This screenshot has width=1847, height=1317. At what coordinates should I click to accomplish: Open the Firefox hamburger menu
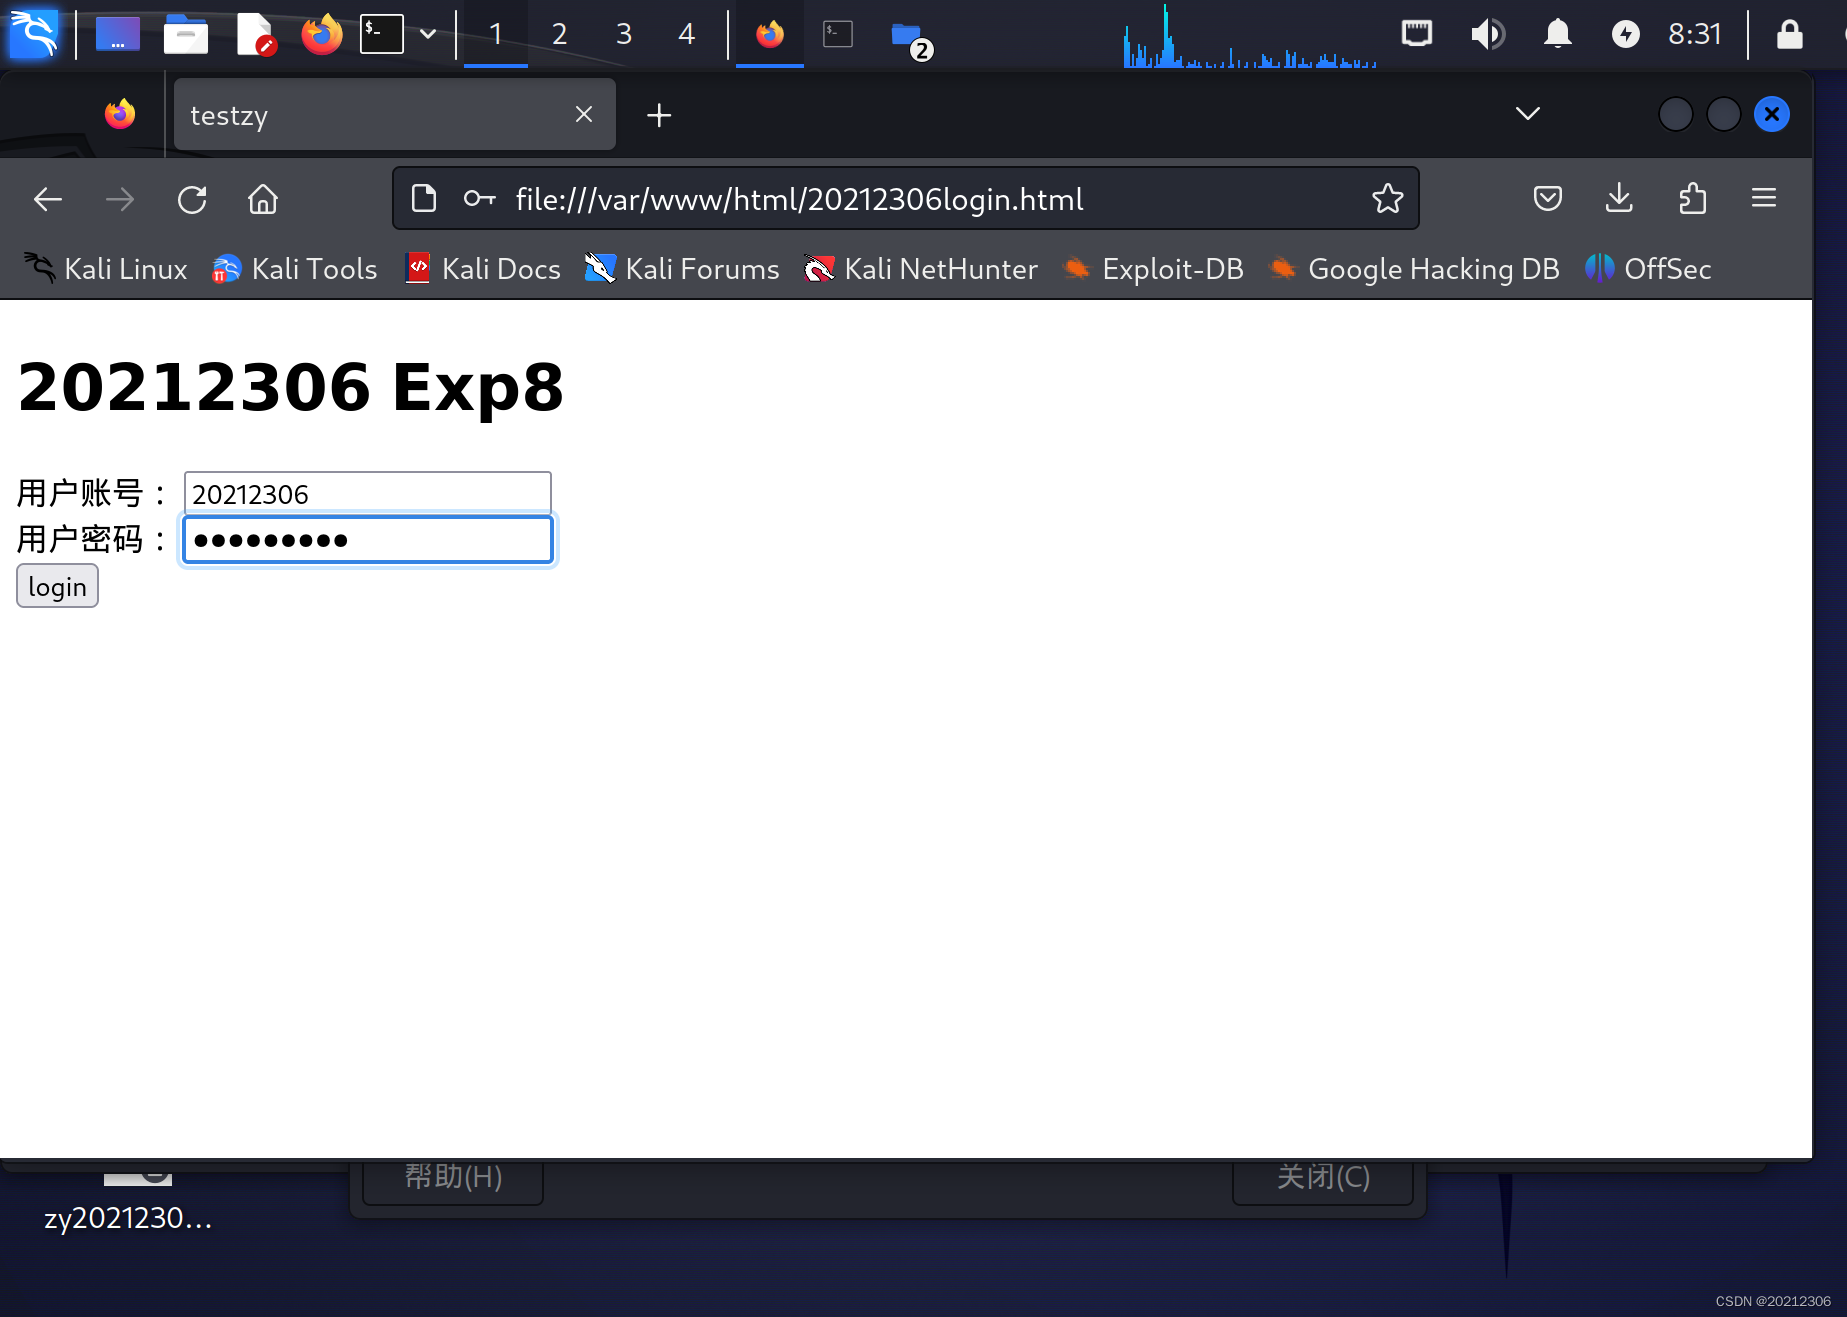1764,198
